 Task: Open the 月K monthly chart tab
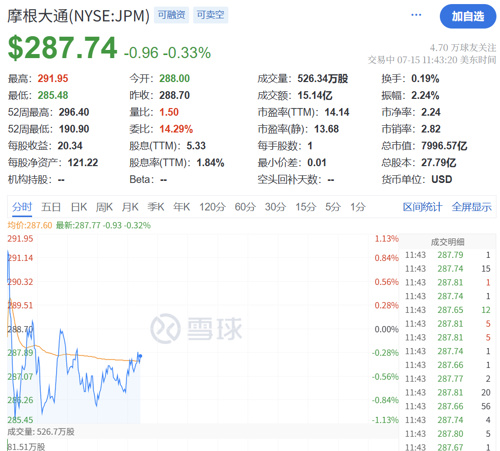130,207
